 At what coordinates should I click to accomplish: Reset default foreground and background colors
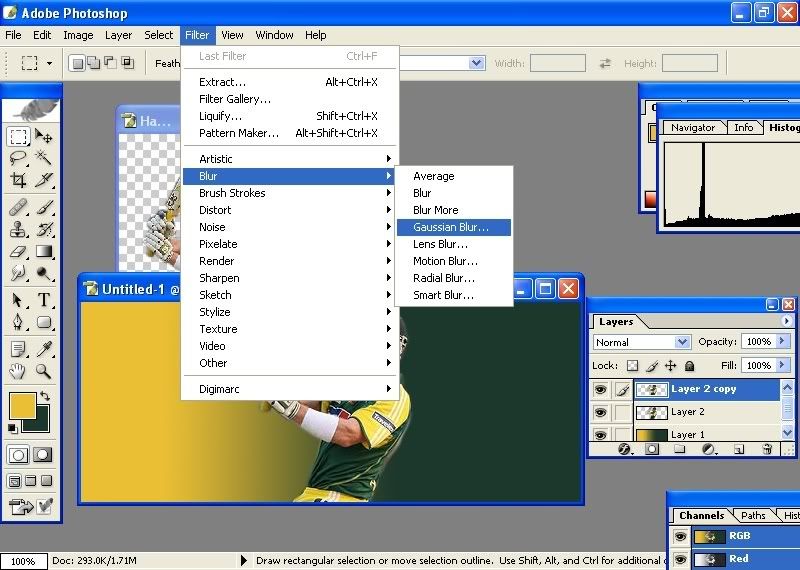(x=13, y=429)
